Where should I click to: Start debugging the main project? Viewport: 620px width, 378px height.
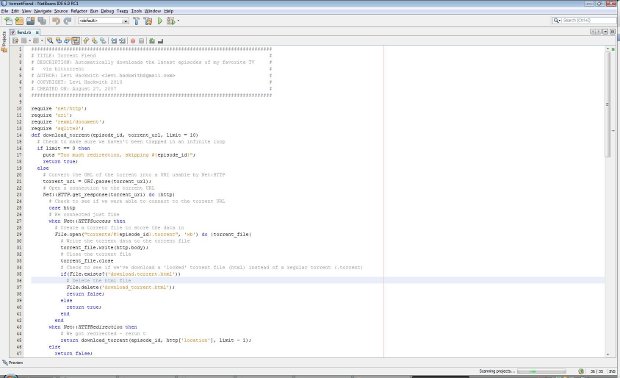[170, 21]
